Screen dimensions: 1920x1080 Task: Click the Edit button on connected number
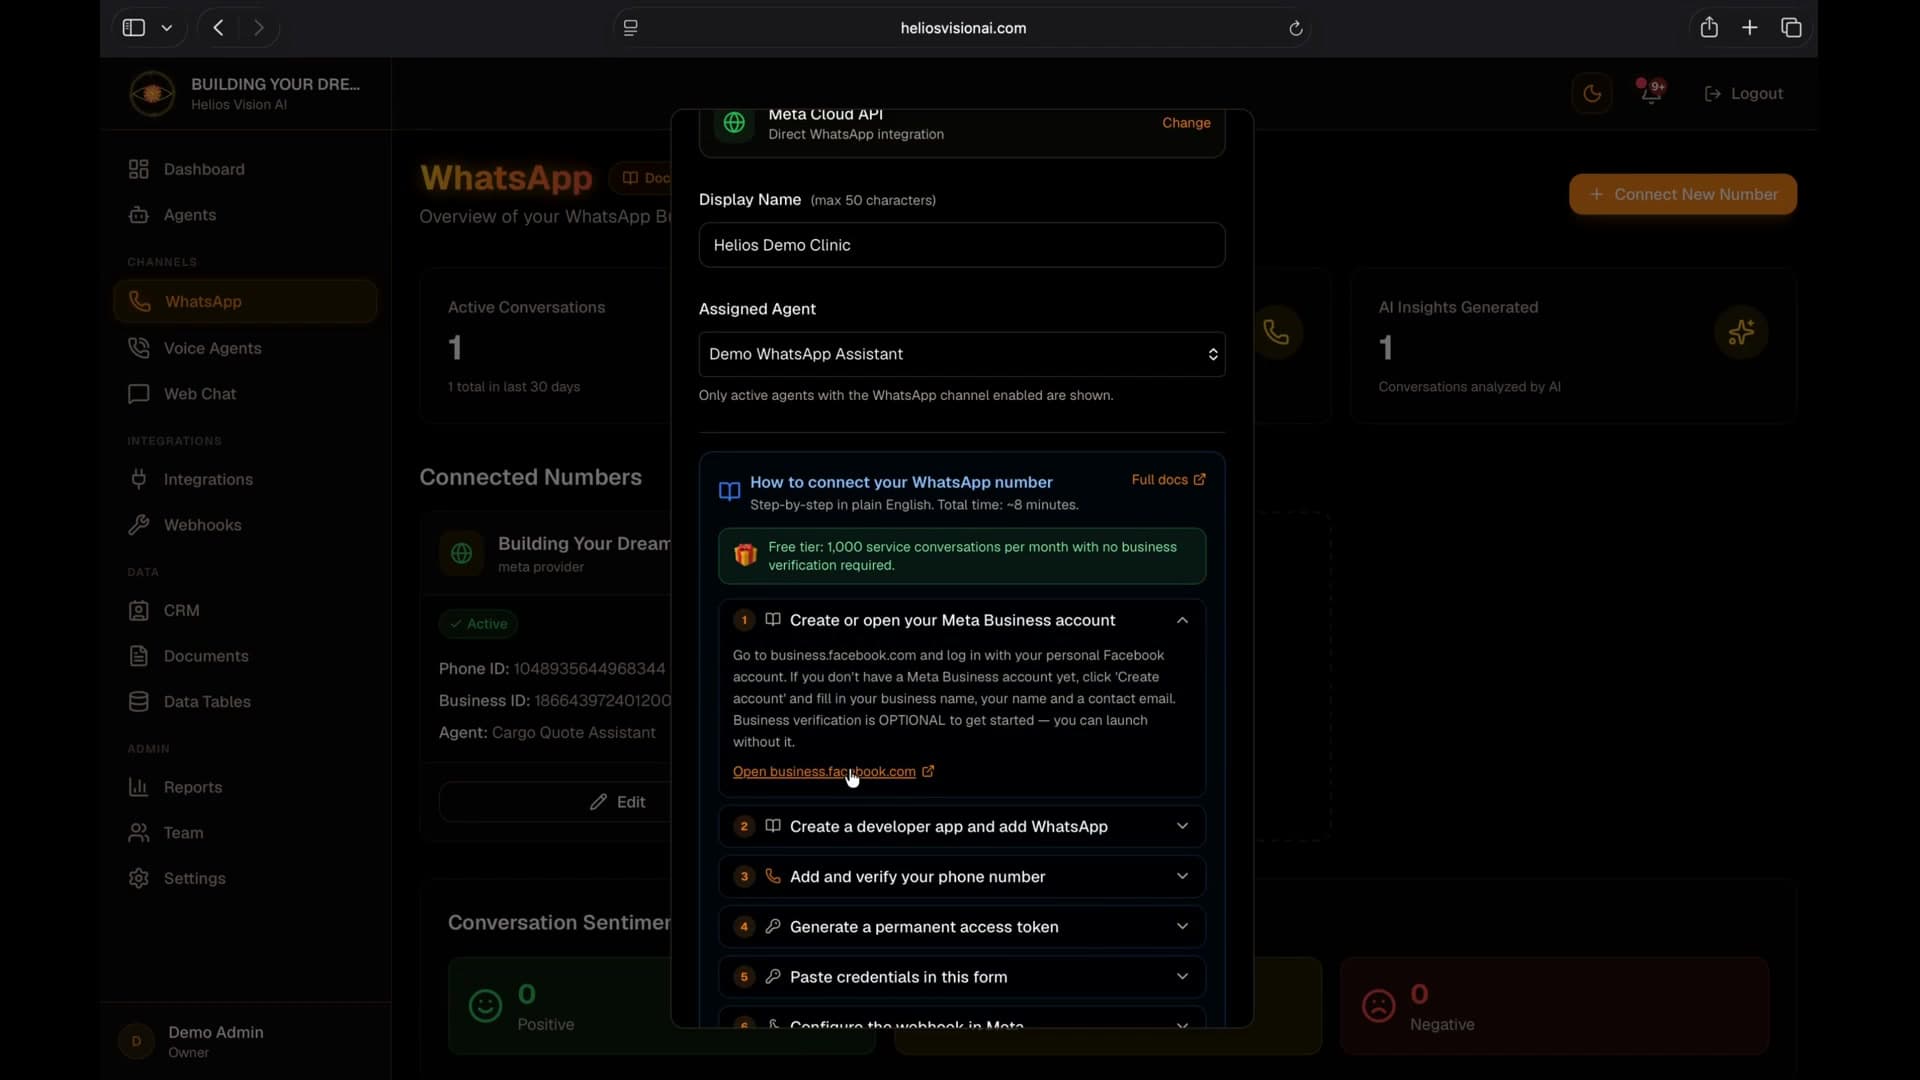click(617, 802)
